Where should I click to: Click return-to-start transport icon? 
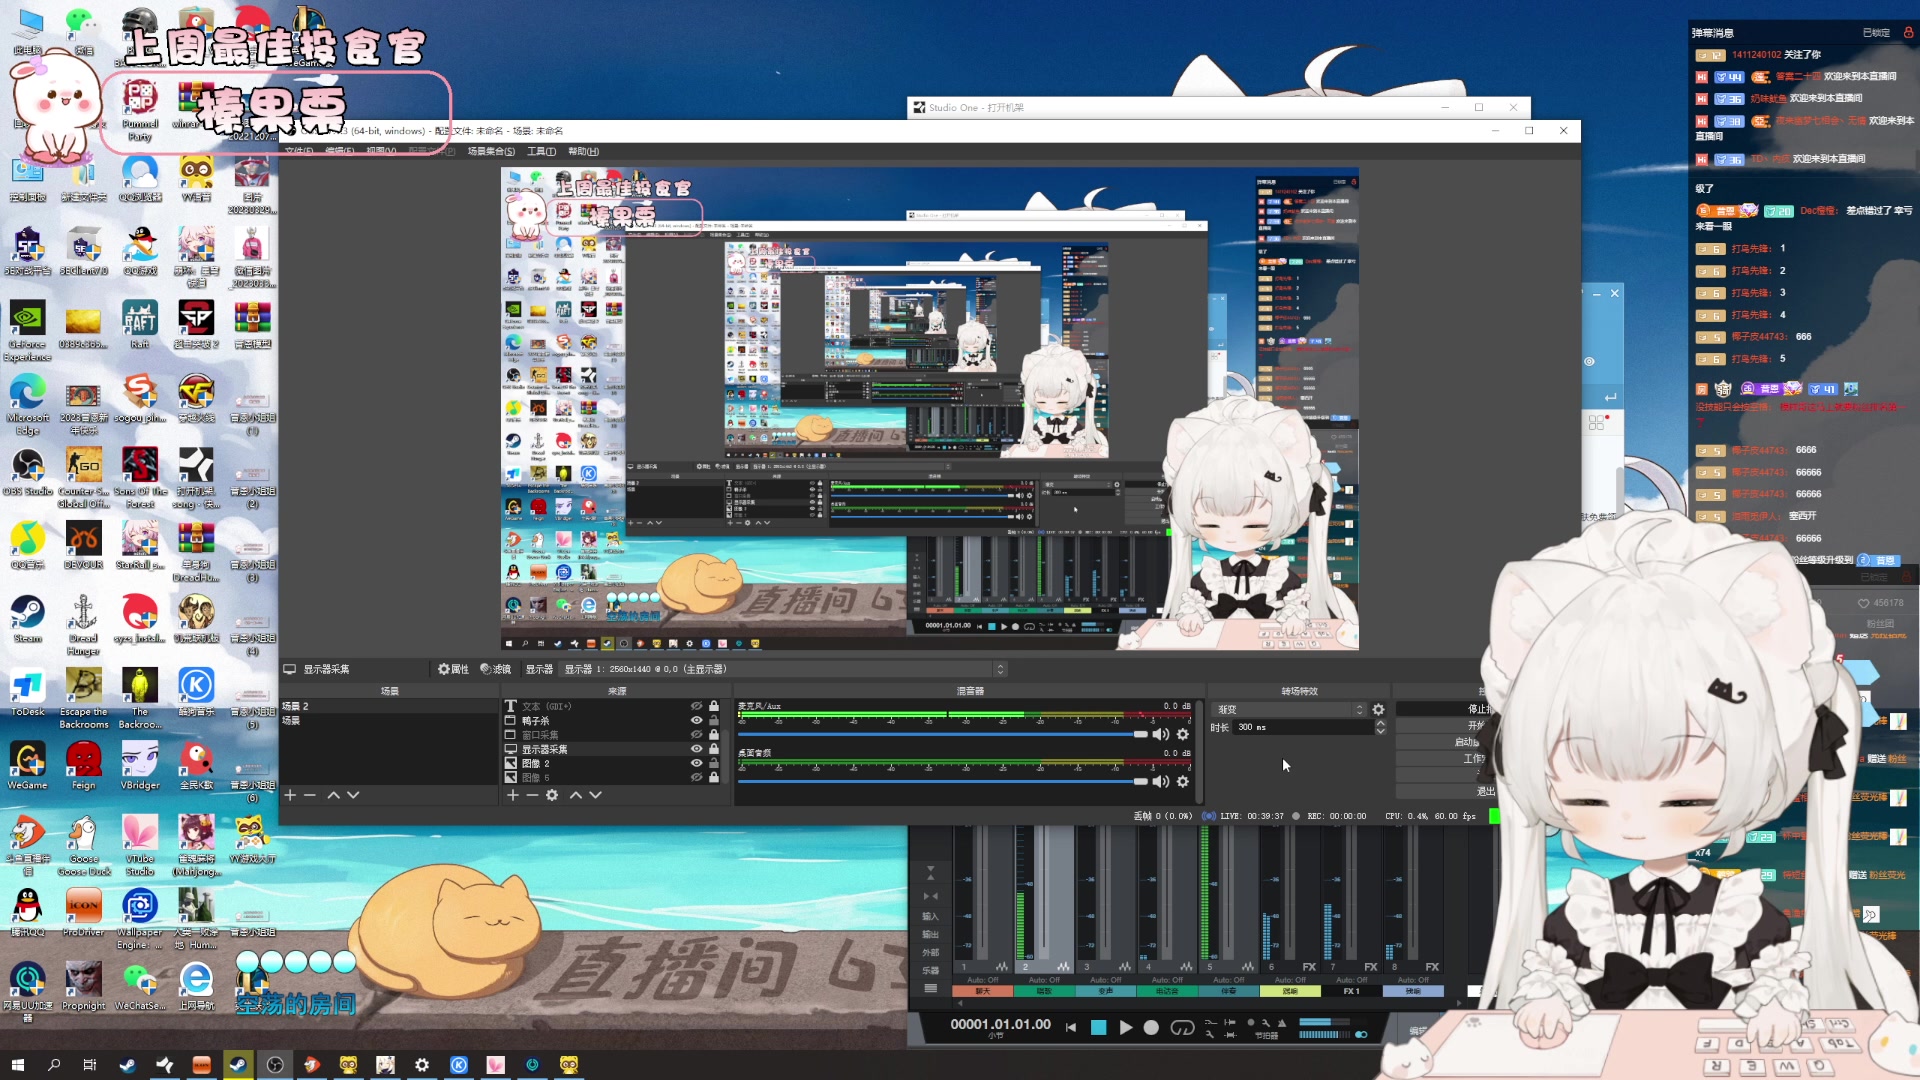click(x=1071, y=1027)
